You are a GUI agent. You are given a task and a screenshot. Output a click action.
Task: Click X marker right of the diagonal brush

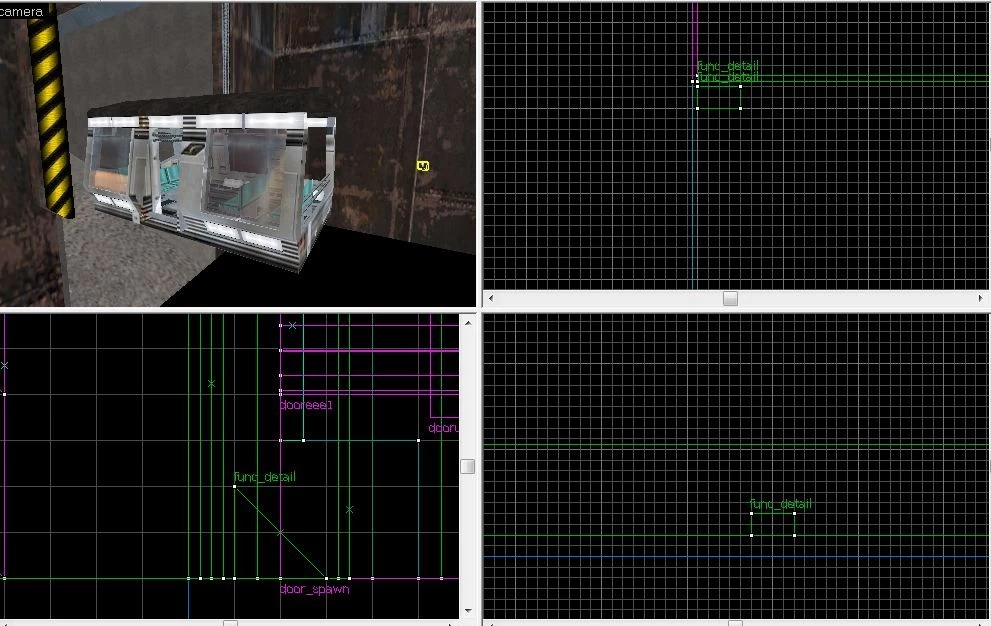[350, 509]
